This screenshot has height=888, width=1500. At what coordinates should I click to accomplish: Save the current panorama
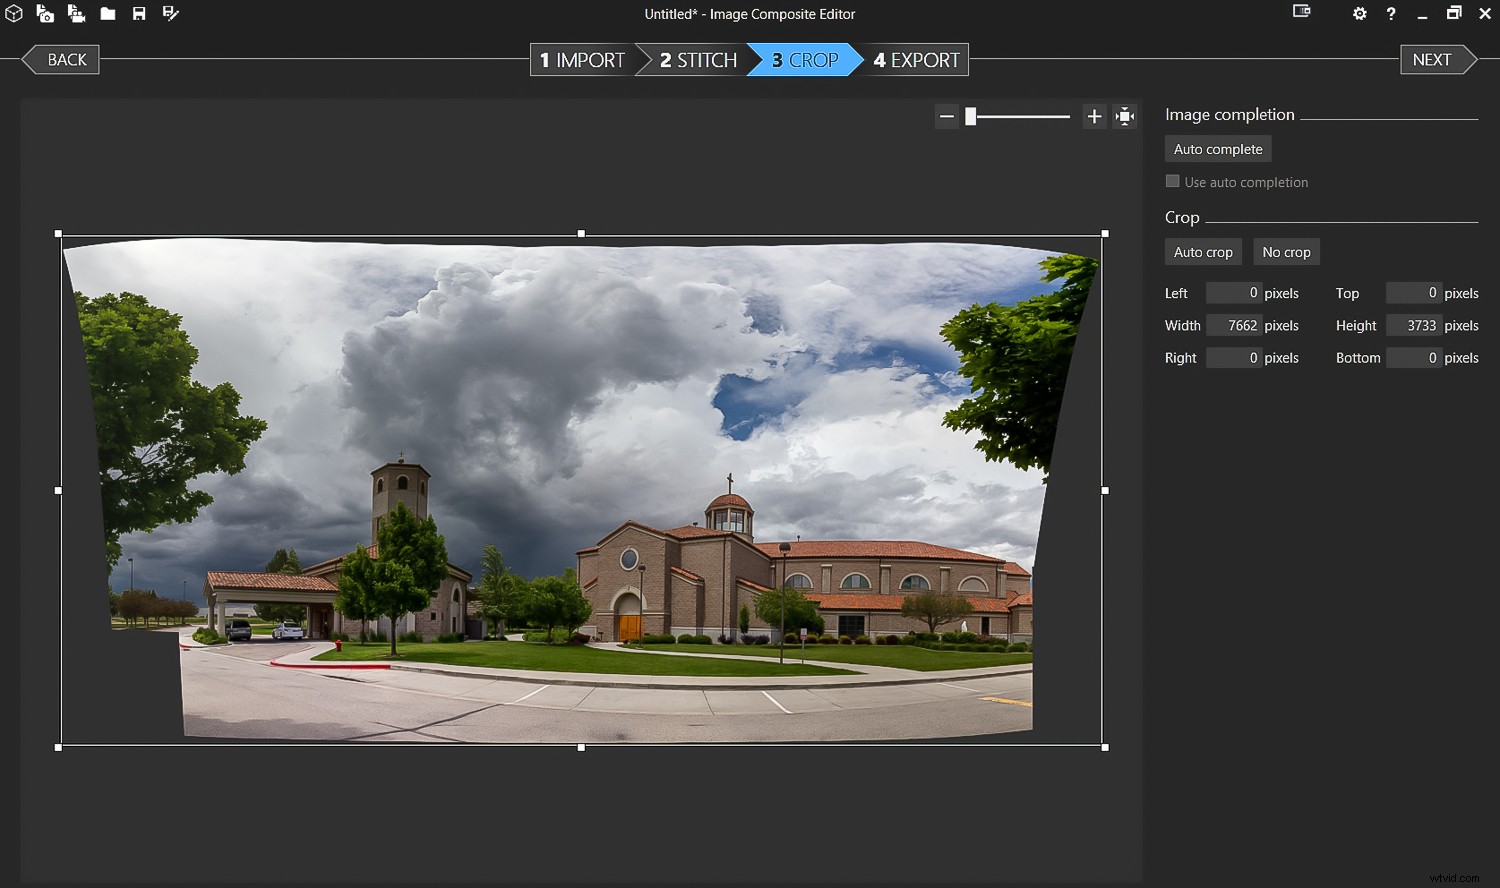[x=139, y=14]
